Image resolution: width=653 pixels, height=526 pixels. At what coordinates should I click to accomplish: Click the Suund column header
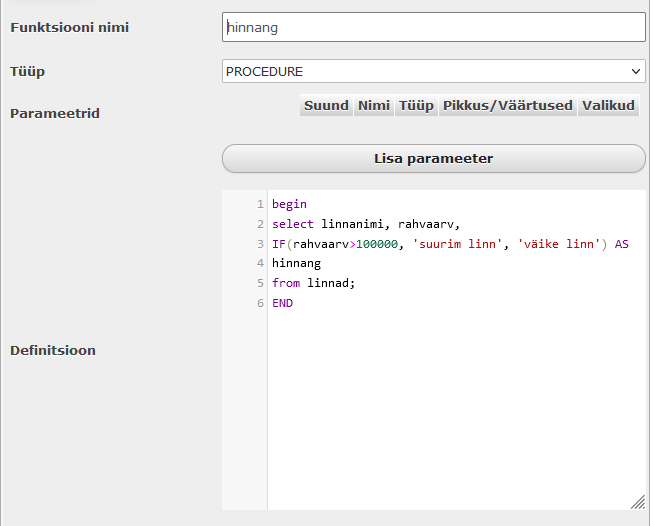click(326, 105)
